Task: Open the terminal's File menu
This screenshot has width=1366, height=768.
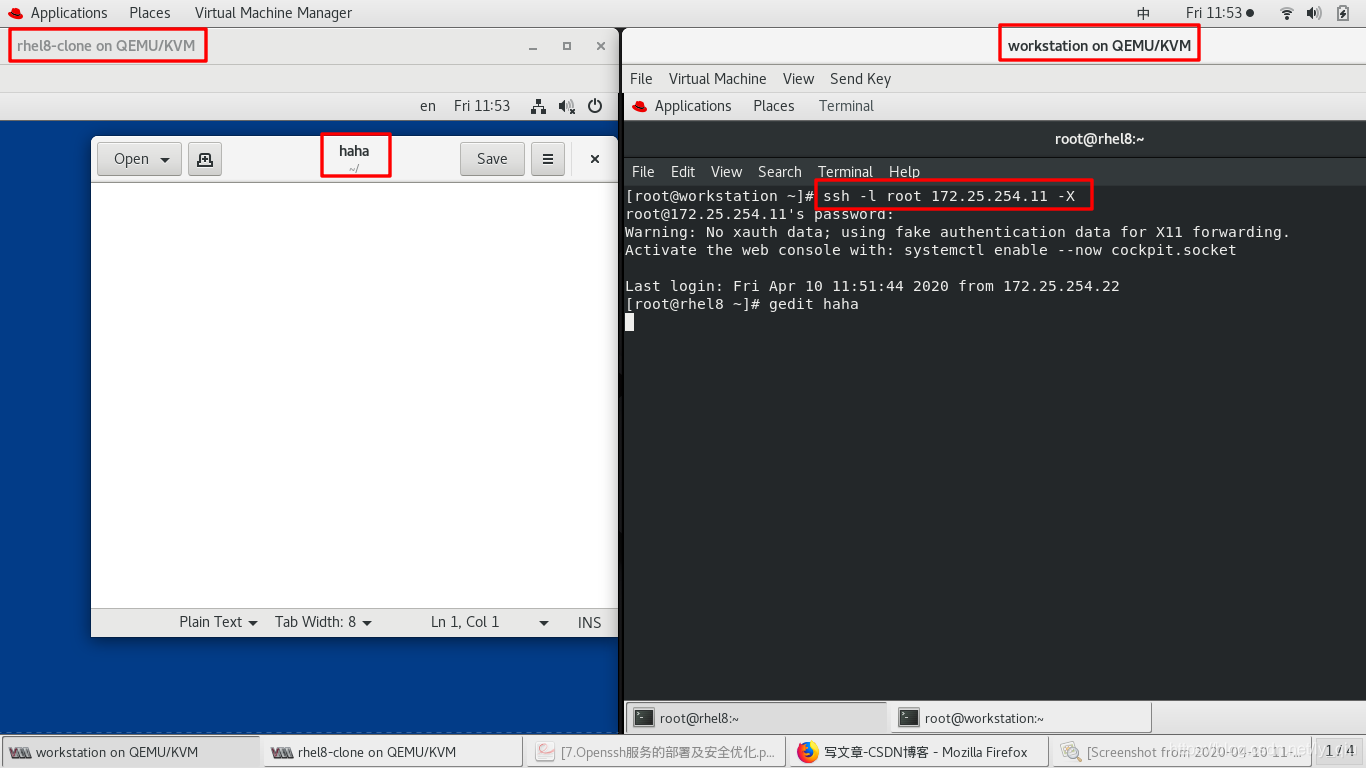Action: [643, 172]
